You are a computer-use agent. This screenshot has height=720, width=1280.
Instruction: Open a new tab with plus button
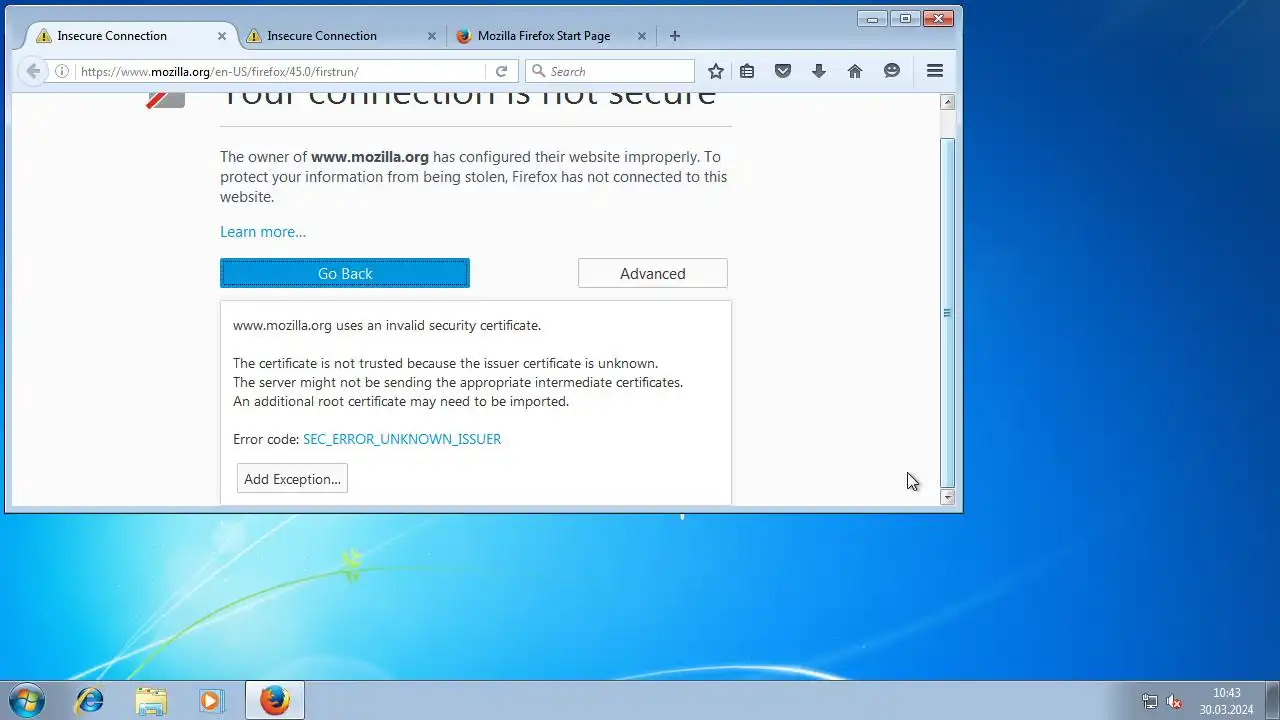[675, 35]
